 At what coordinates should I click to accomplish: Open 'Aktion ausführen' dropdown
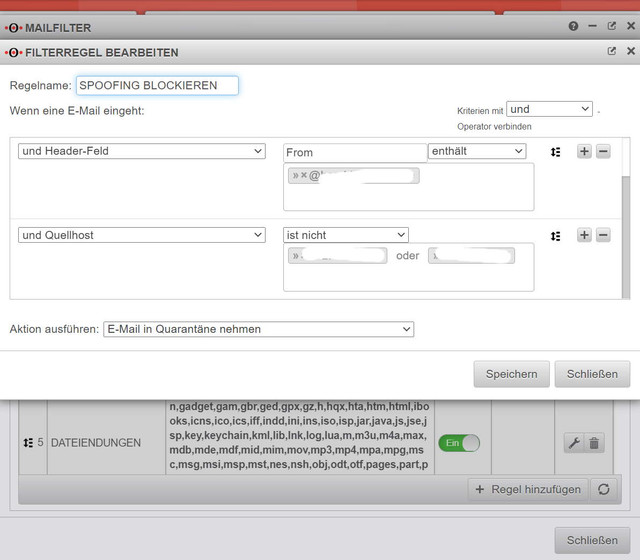[258, 329]
